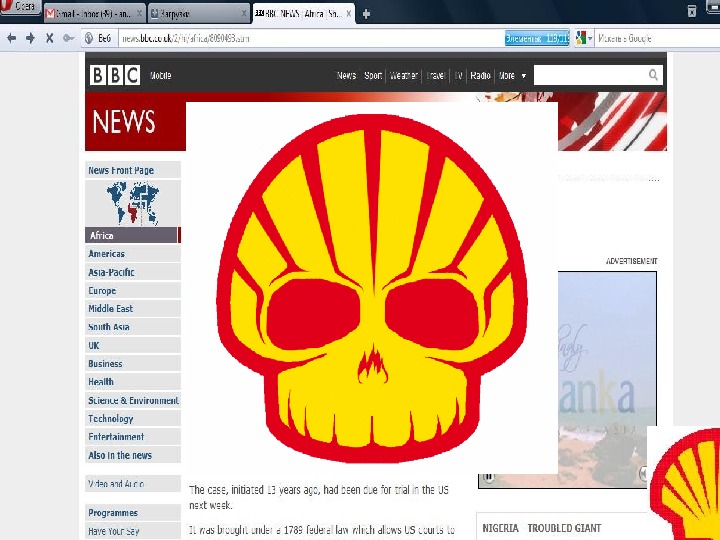This screenshot has width=720, height=540.
Task: Click the browser address bar URL
Action: pos(186,38)
